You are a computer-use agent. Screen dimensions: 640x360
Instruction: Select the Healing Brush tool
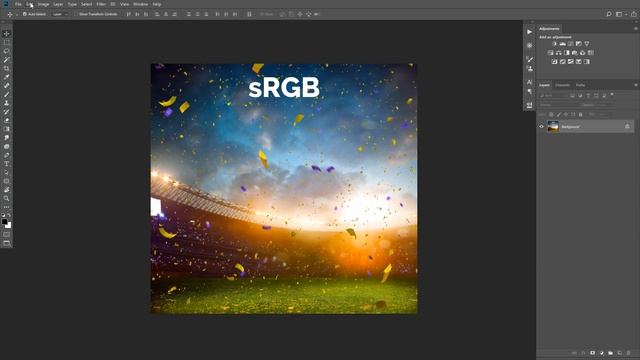pos(7,86)
